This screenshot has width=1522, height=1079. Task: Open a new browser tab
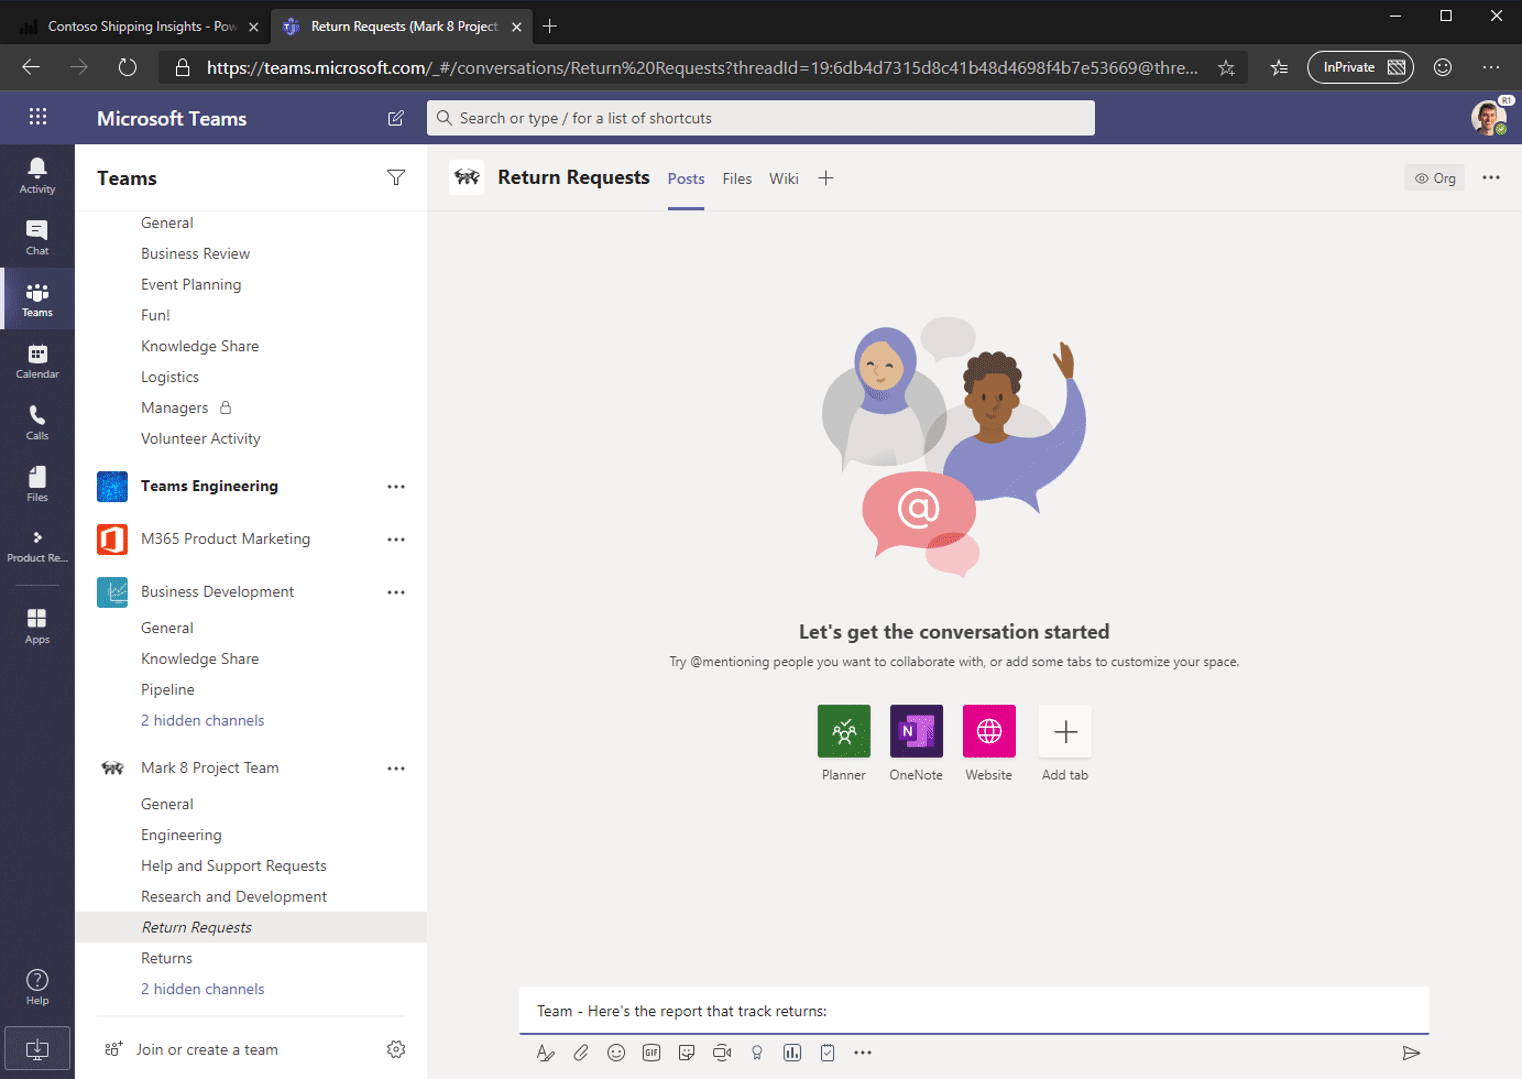[550, 27]
